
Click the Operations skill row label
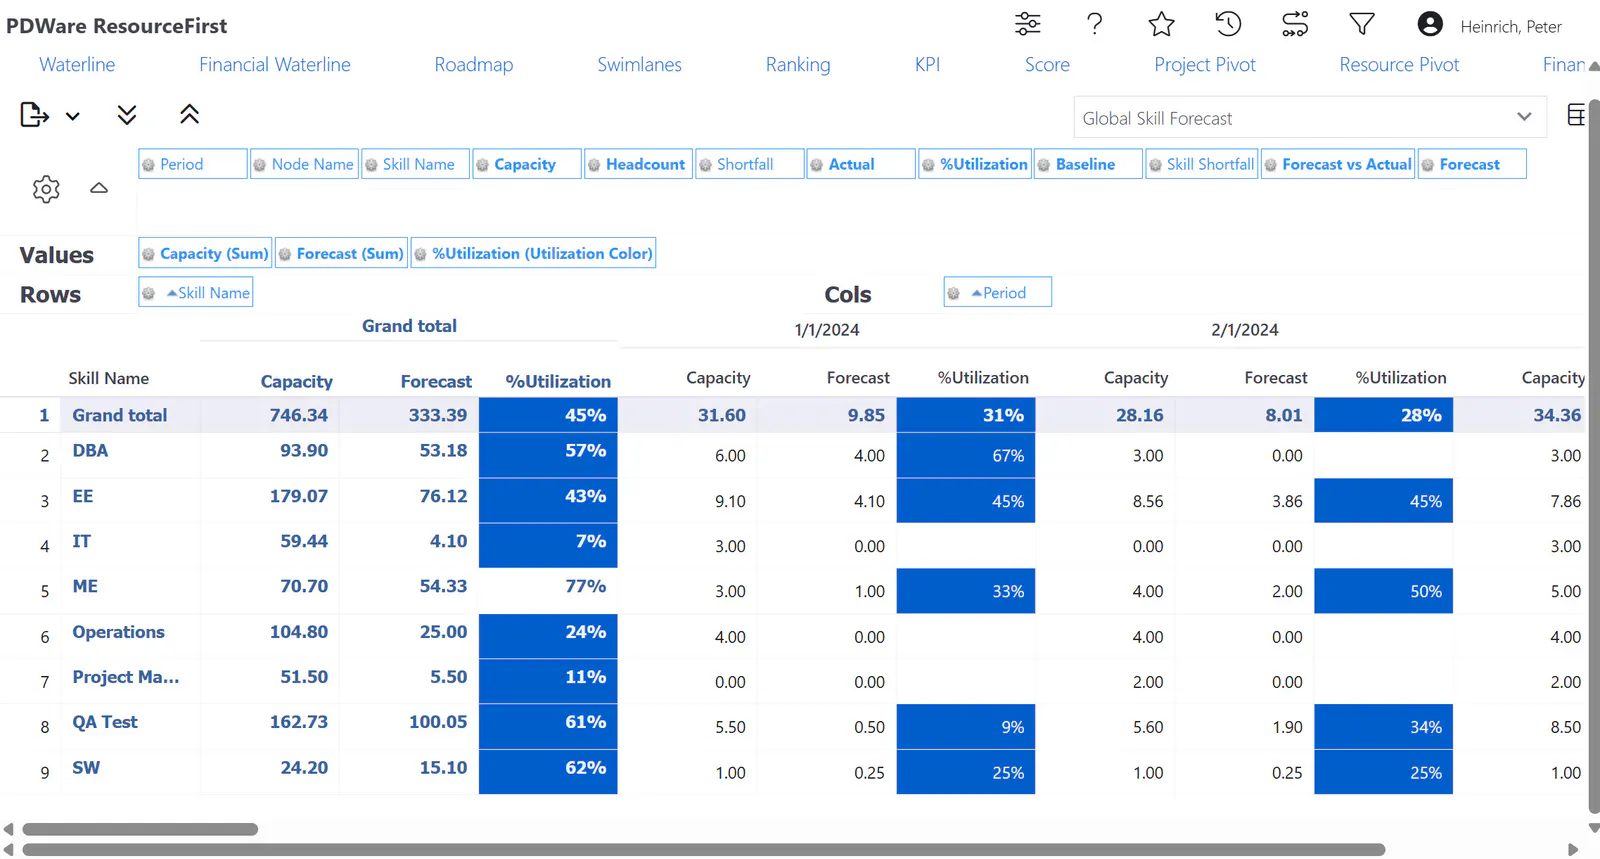click(x=118, y=632)
